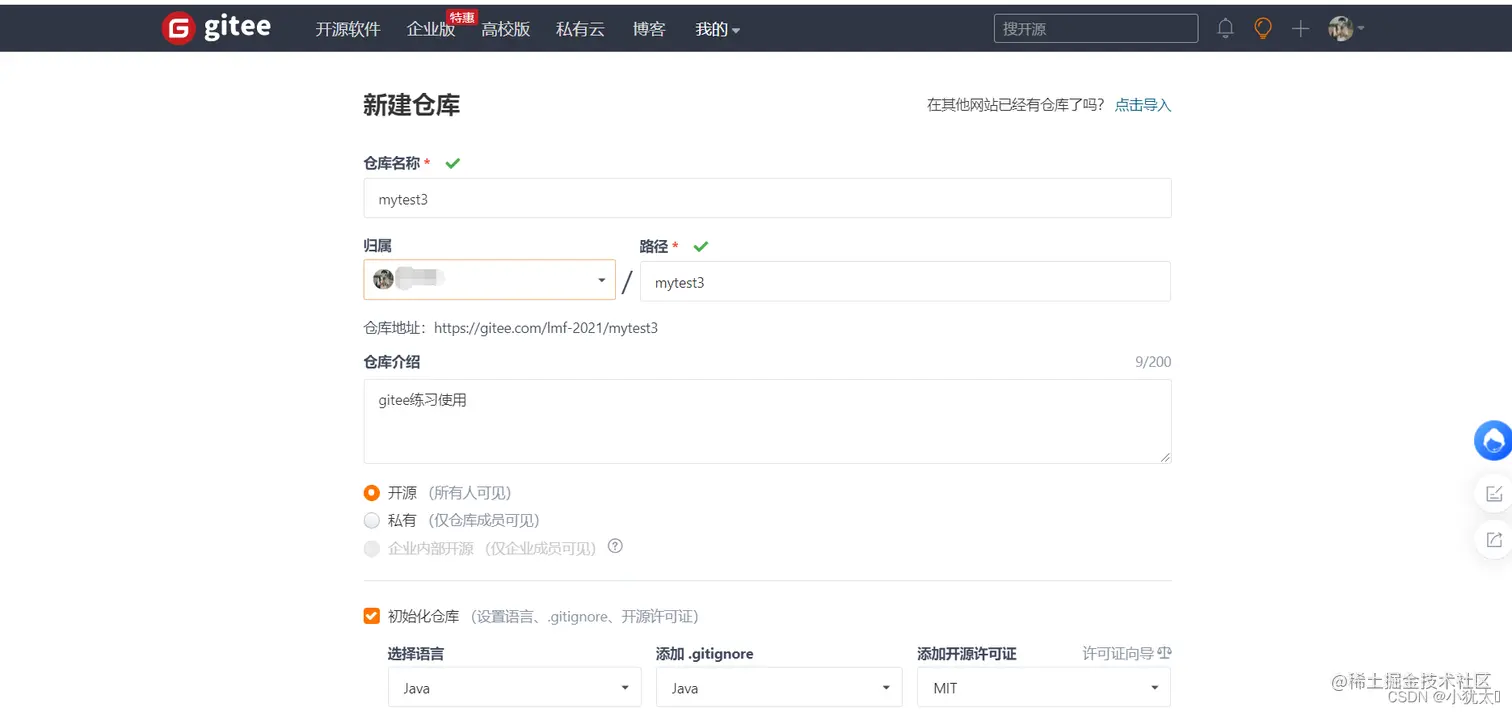This screenshot has width=1512, height=712.
Task: Open 高校版 in navigation
Action: tap(506, 30)
